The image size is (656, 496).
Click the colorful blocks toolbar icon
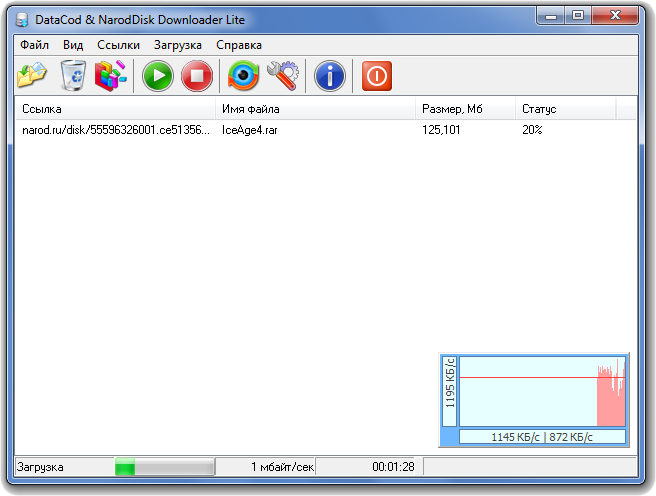click(110, 76)
